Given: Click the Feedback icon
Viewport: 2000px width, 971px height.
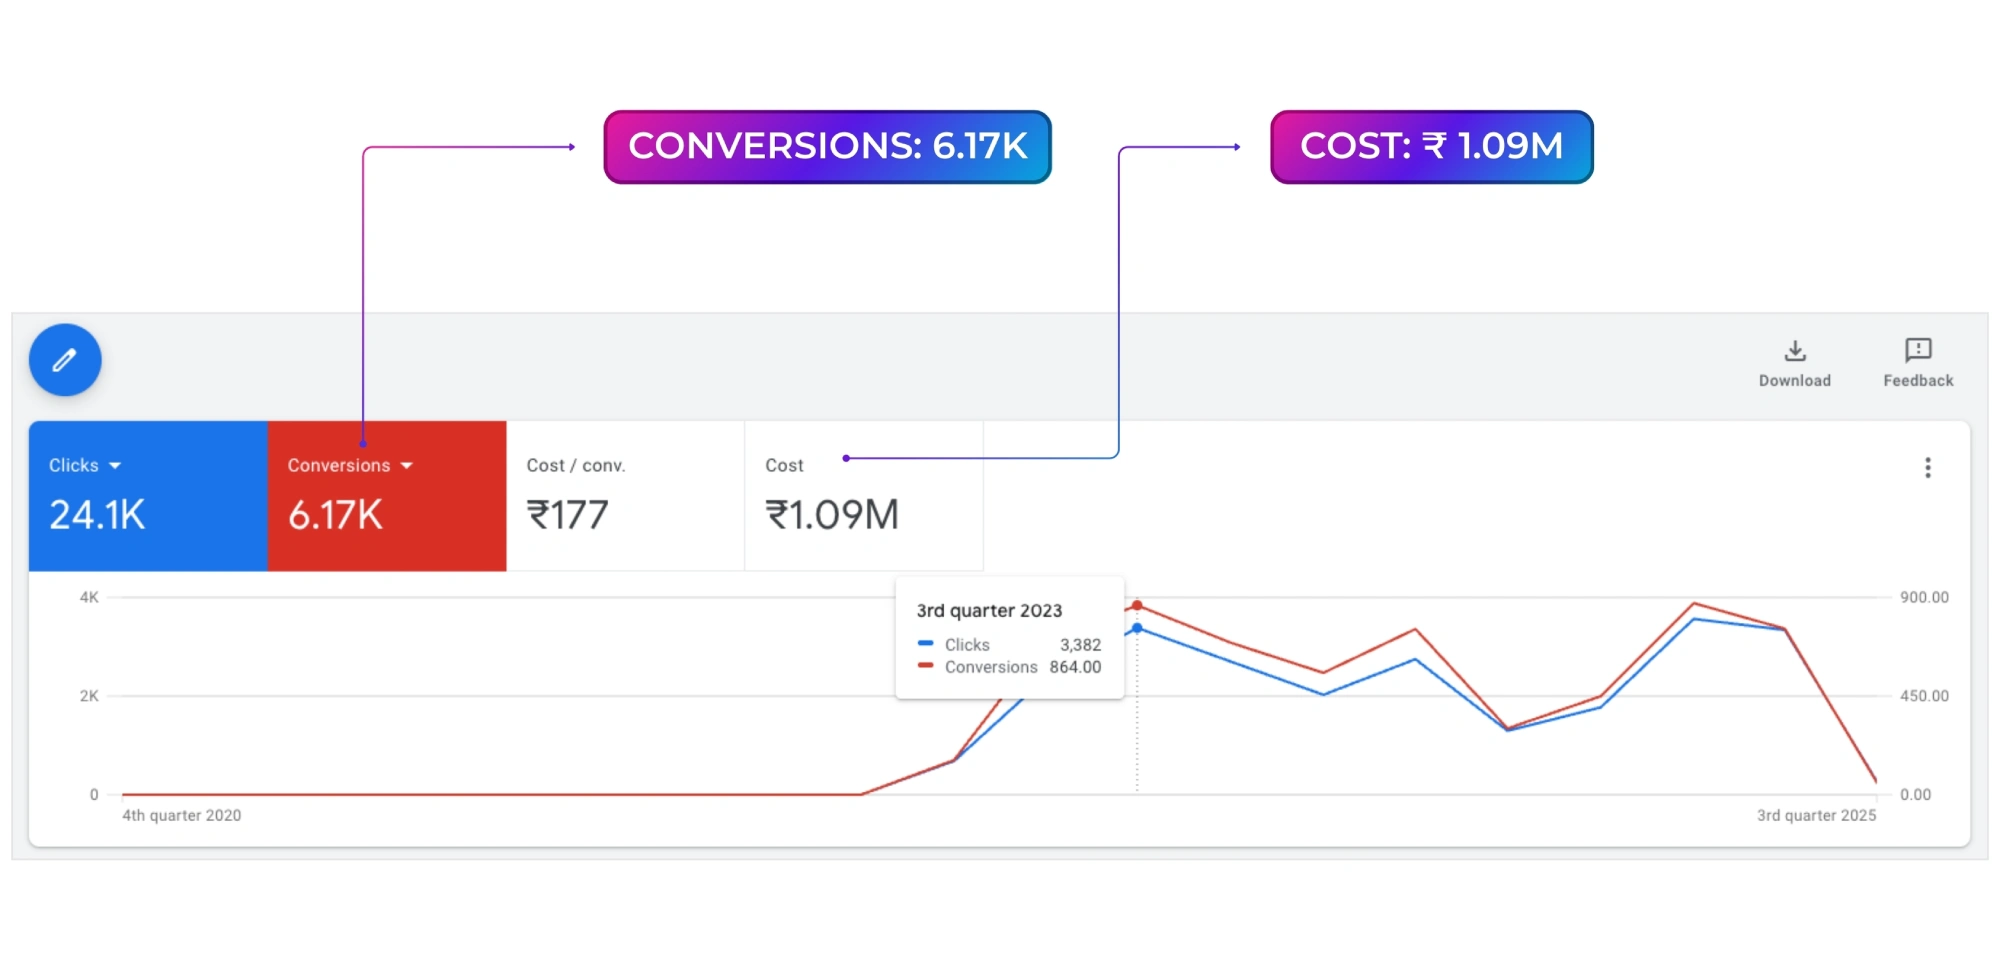Looking at the screenshot, I should click(1916, 362).
